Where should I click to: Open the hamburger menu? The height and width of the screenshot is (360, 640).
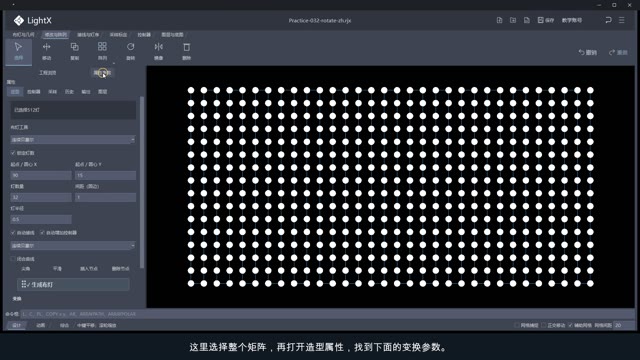tap(622, 20)
